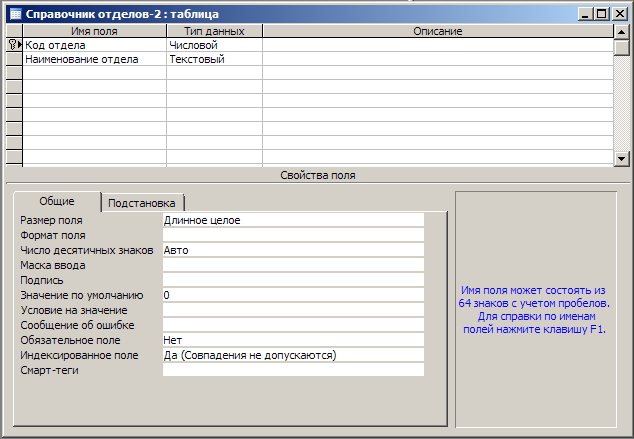The width and height of the screenshot is (634, 439).
Task: Close the 'Справочник отделов-2' table window
Action: pos(619,14)
